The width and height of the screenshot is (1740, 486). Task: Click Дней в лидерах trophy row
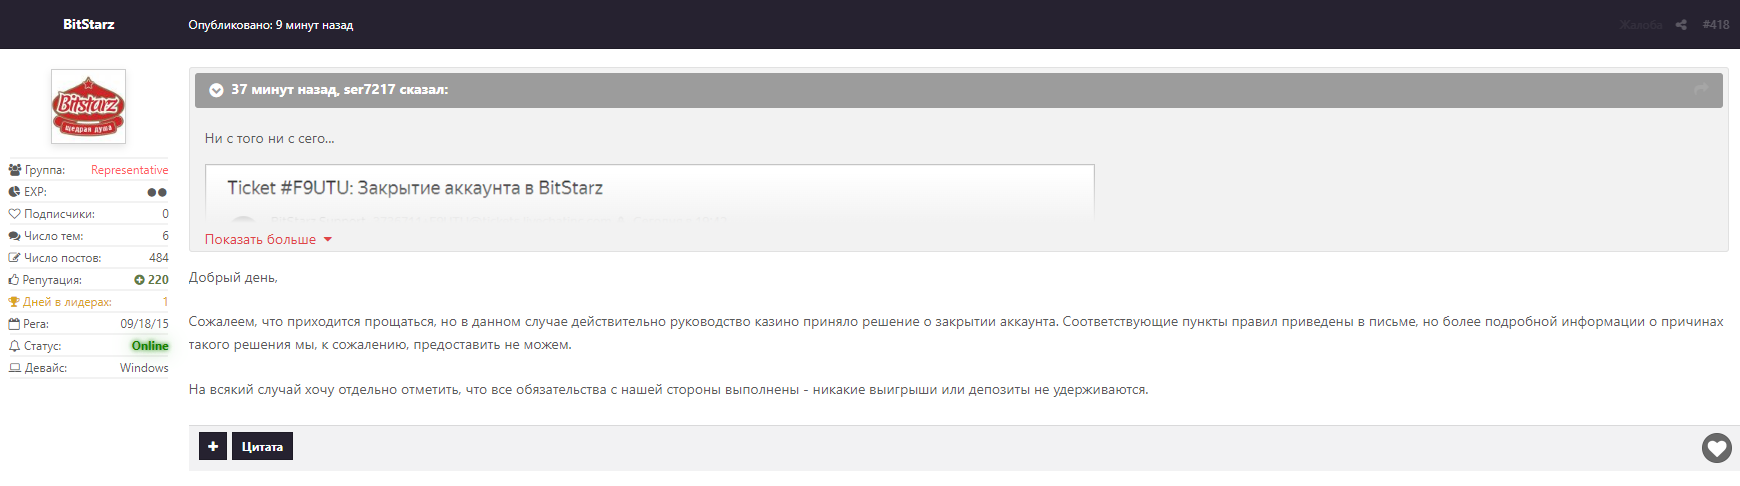(88, 302)
